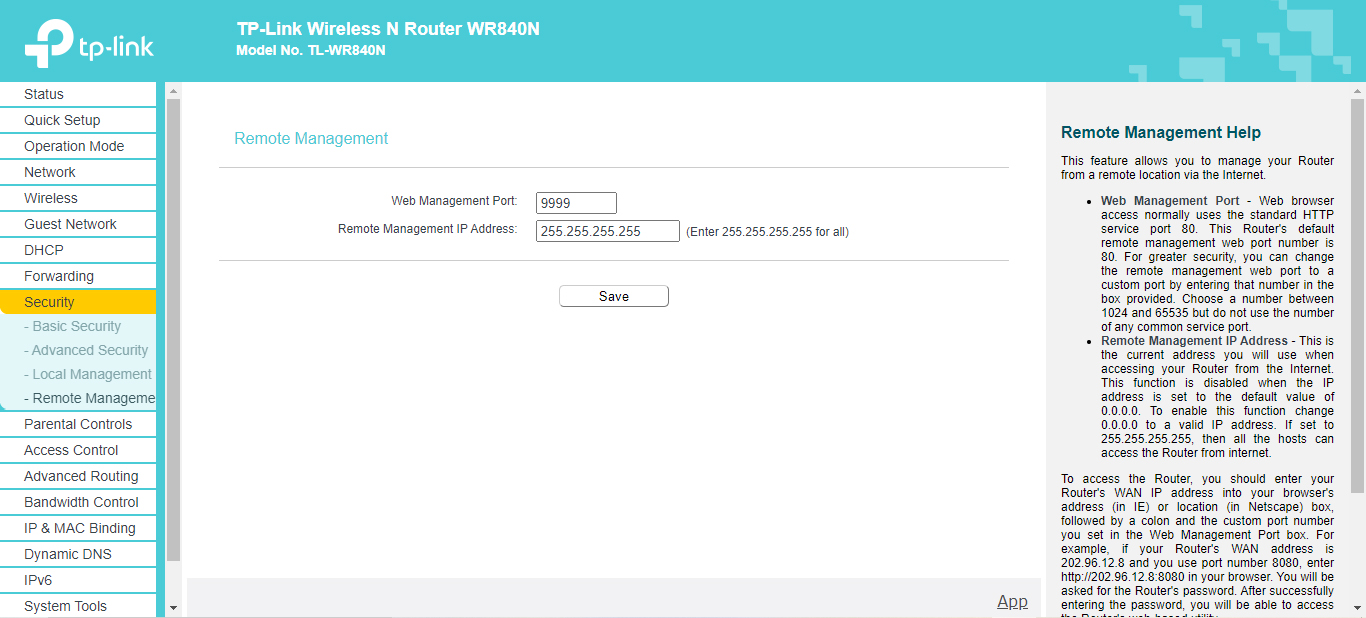Open Parental Controls menu item
The image size is (1366, 618).
click(78, 424)
